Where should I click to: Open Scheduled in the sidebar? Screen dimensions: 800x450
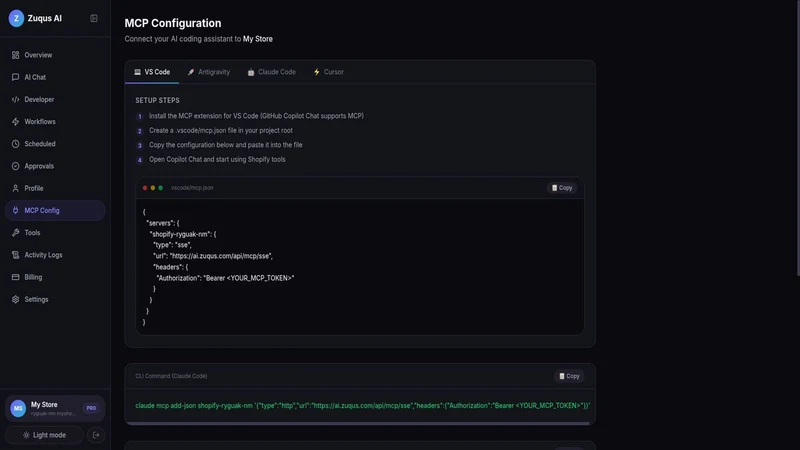pyautogui.click(x=55, y=144)
